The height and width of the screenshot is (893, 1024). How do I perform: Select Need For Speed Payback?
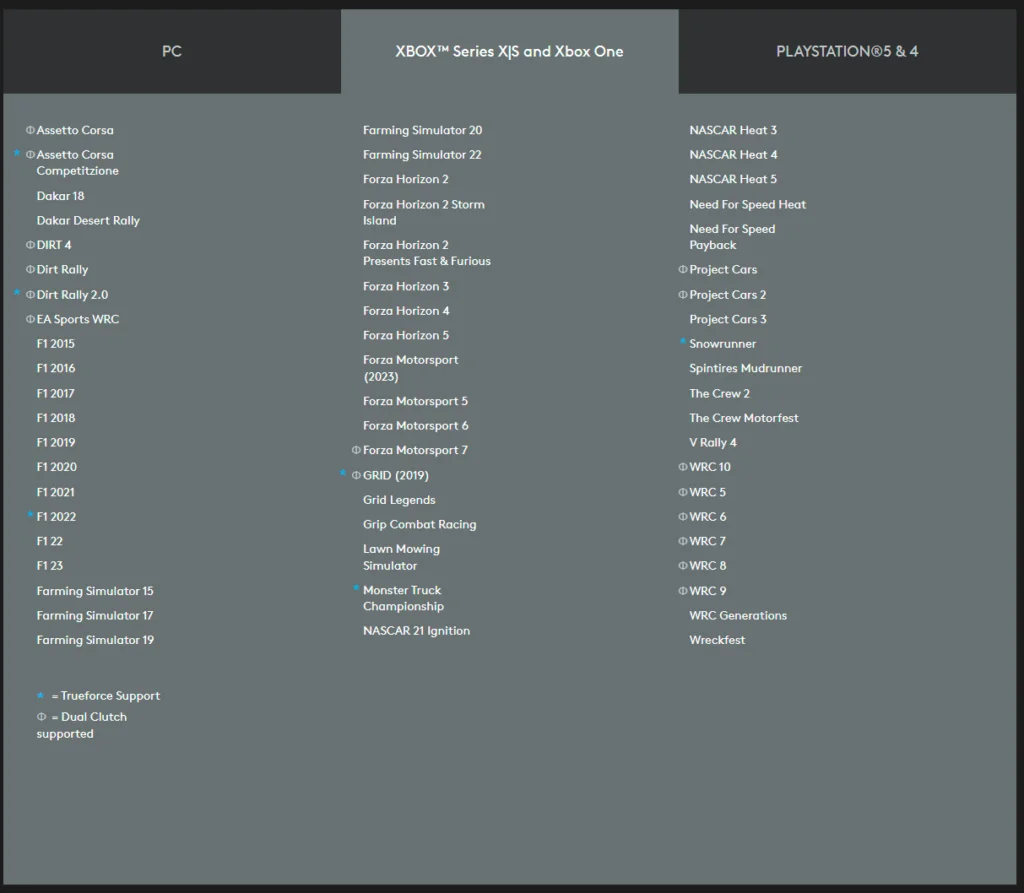coord(733,237)
